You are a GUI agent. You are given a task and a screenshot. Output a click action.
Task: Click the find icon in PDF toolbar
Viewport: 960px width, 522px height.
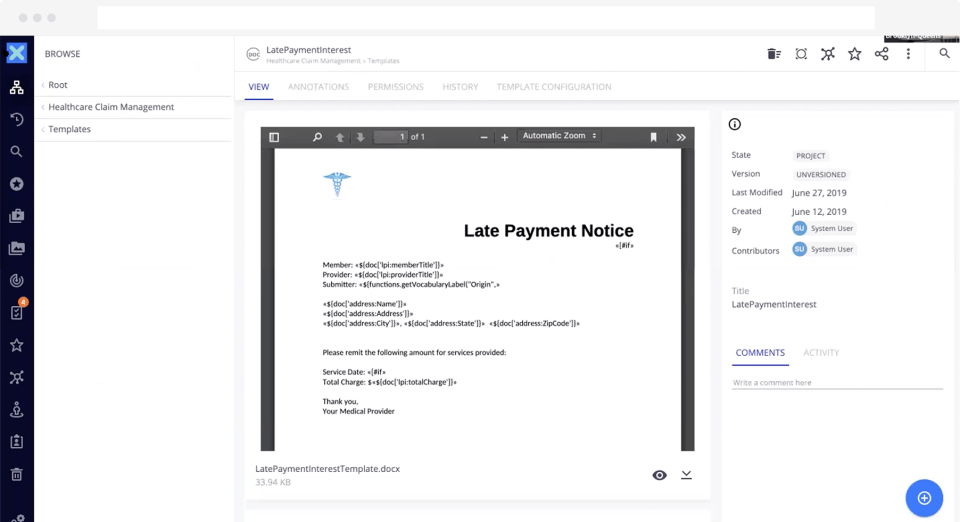317,137
